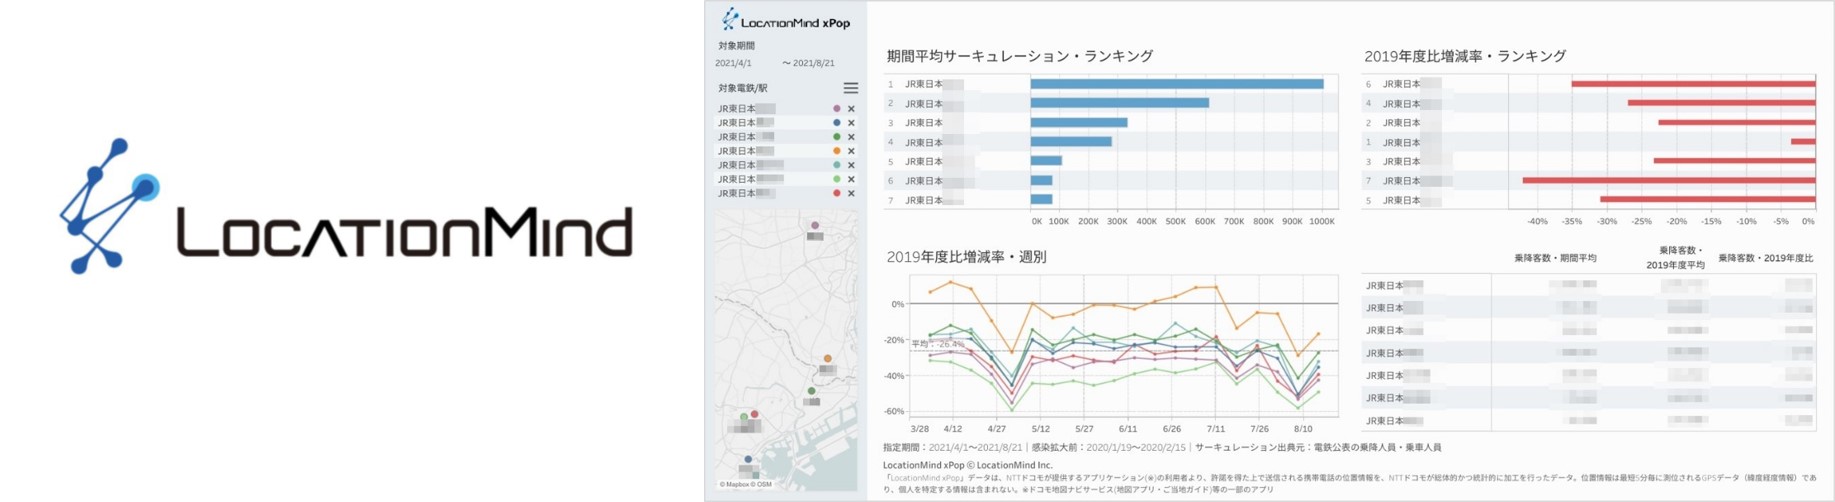Remove the station with the dark green dot
Image resolution: width=1835 pixels, height=502 pixels.
click(x=851, y=137)
